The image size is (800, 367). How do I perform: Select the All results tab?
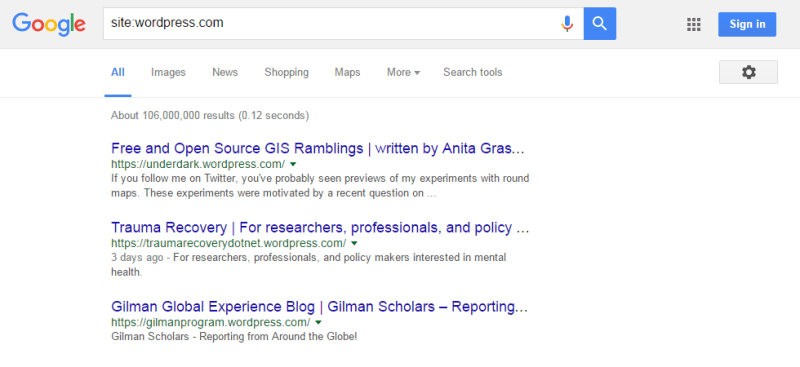(118, 72)
